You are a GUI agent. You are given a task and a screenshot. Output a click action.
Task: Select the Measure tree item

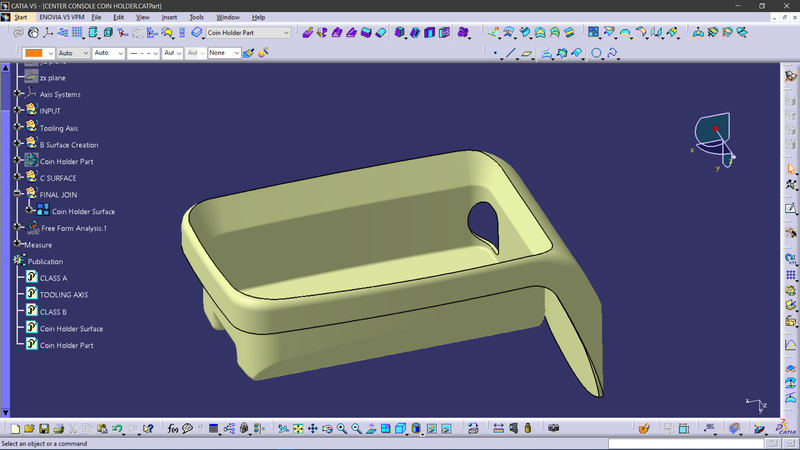click(x=38, y=245)
